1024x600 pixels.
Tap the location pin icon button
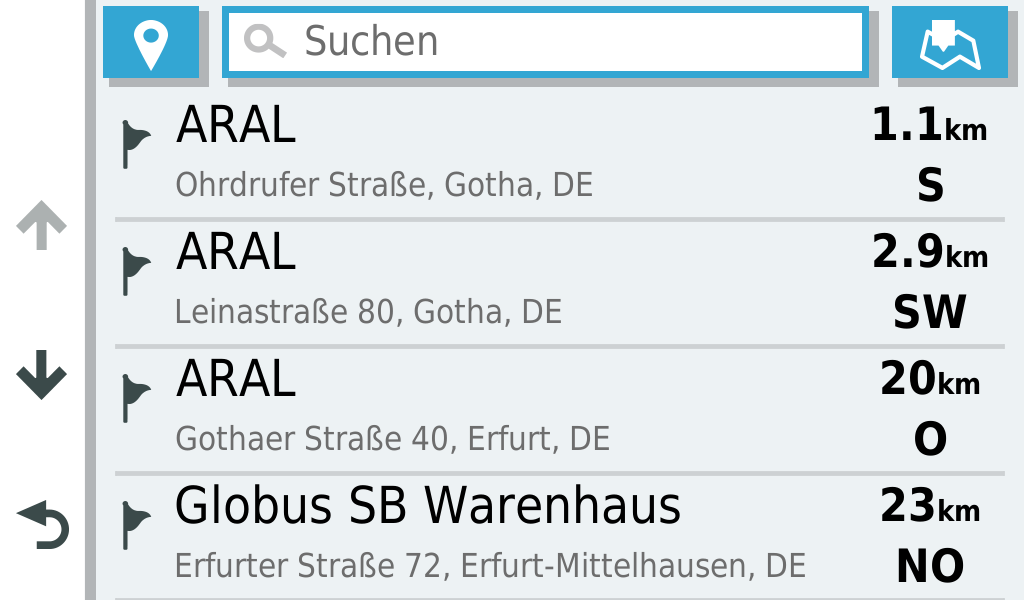click(151, 42)
